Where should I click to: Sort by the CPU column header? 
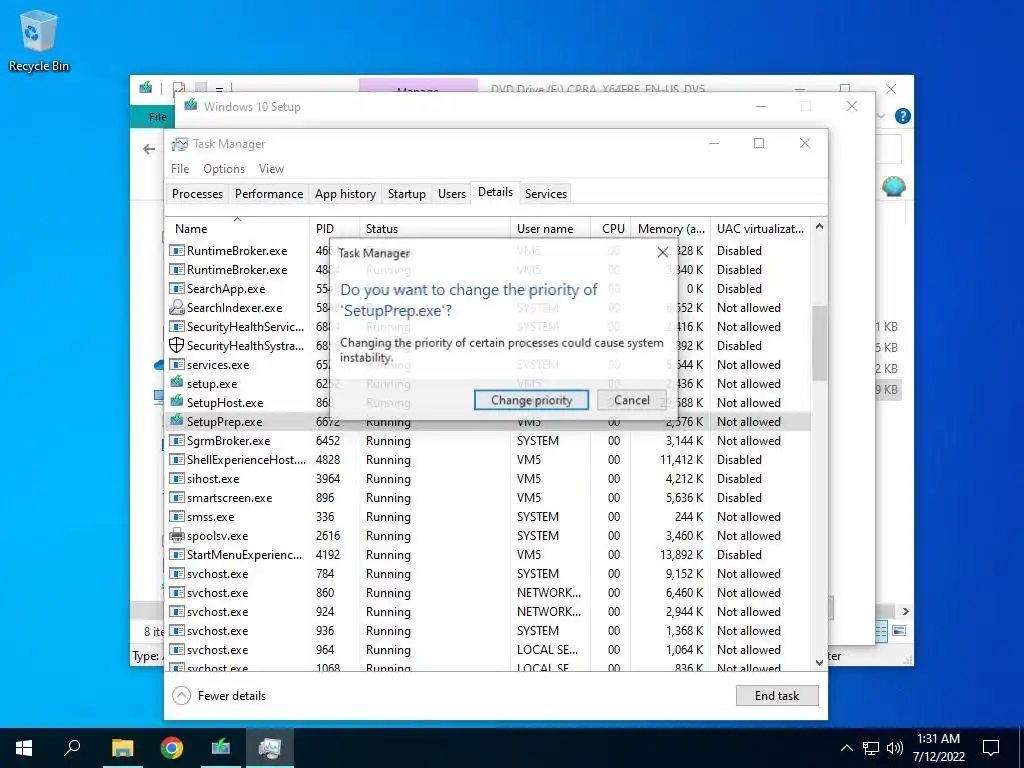pyautogui.click(x=613, y=229)
